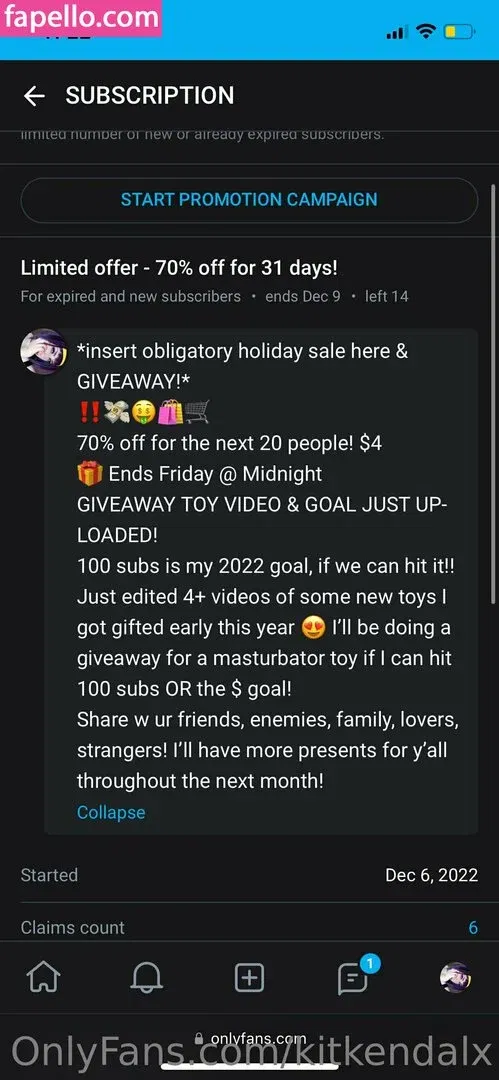The width and height of the screenshot is (499, 1080).
Task: Tap the battery status indicator
Action: point(458,32)
